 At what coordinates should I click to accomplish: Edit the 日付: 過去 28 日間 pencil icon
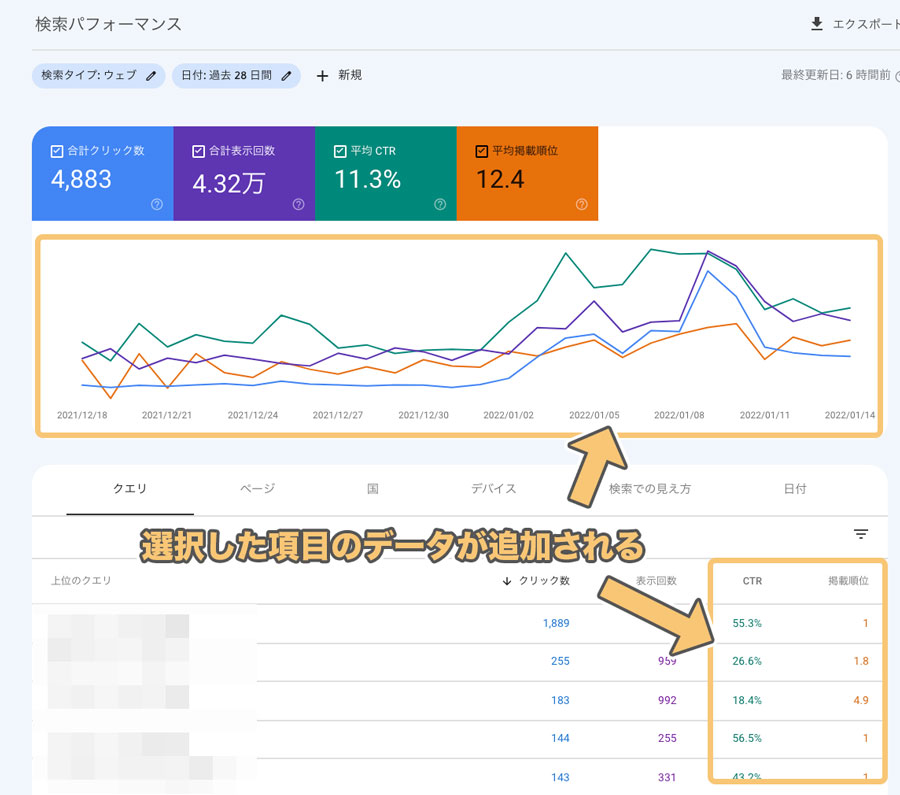point(286,76)
